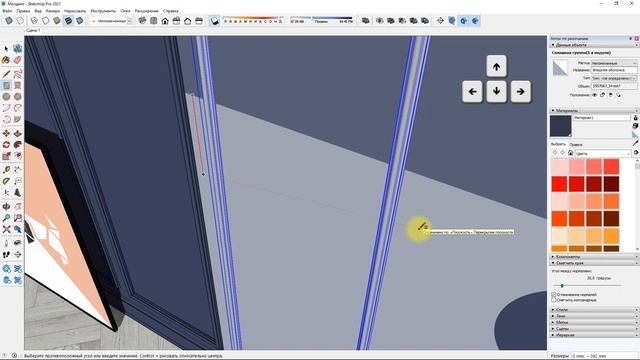The width and height of the screenshot is (640, 360).
Task: Select the Scale tool
Action: click(6, 156)
